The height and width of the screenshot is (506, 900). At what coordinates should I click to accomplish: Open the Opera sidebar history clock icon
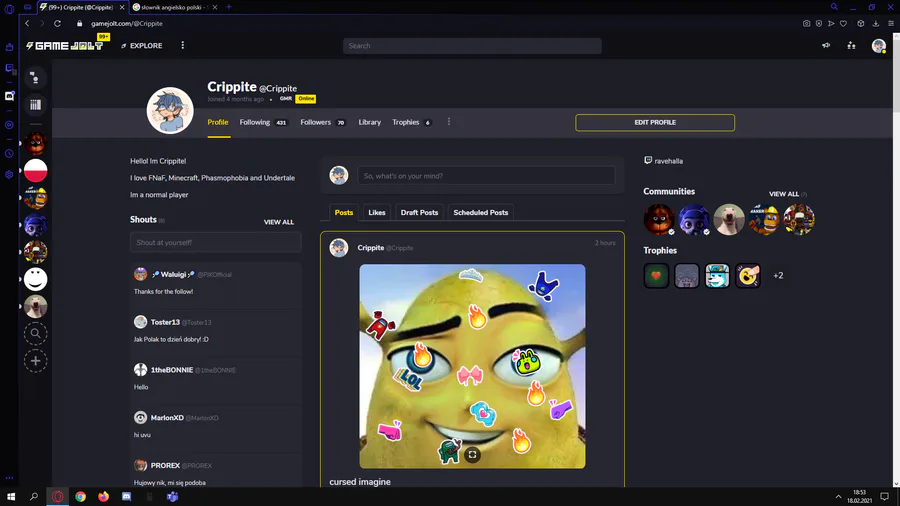pos(9,154)
